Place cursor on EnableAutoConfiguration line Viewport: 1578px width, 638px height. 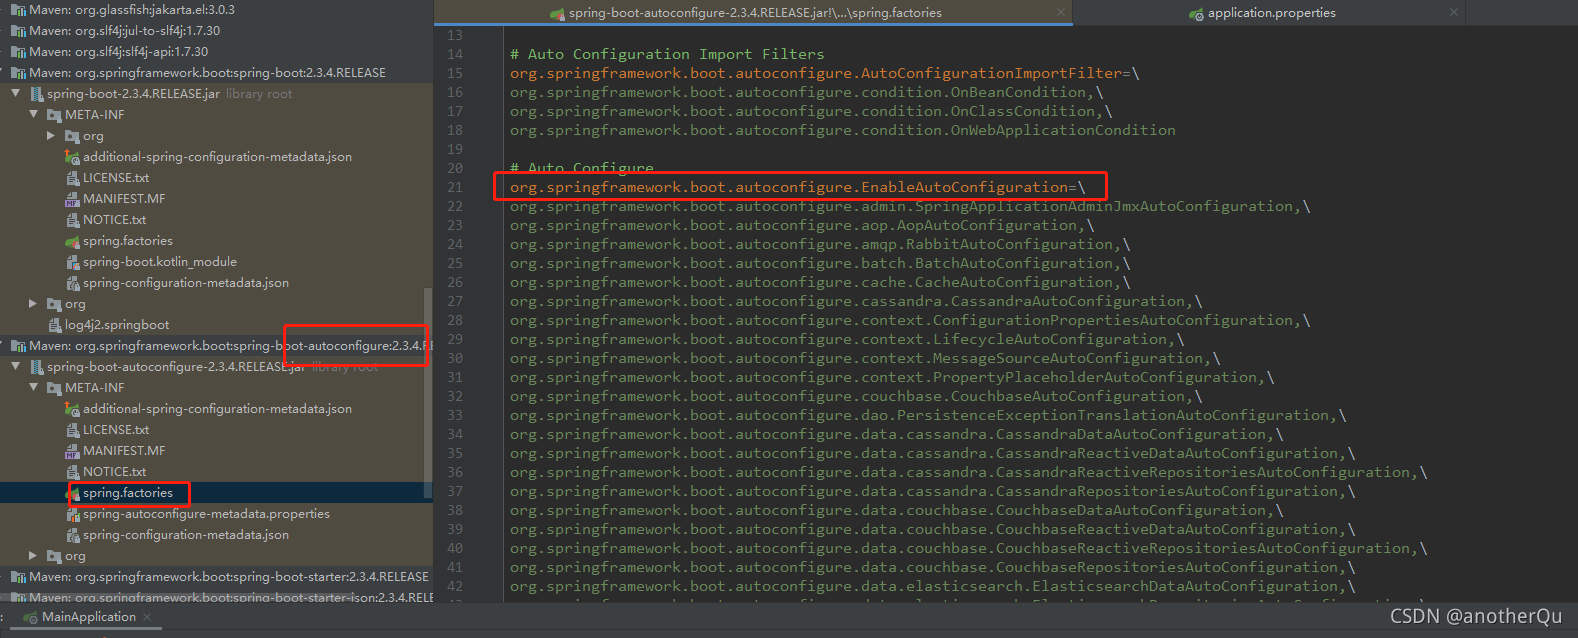[x=797, y=187]
